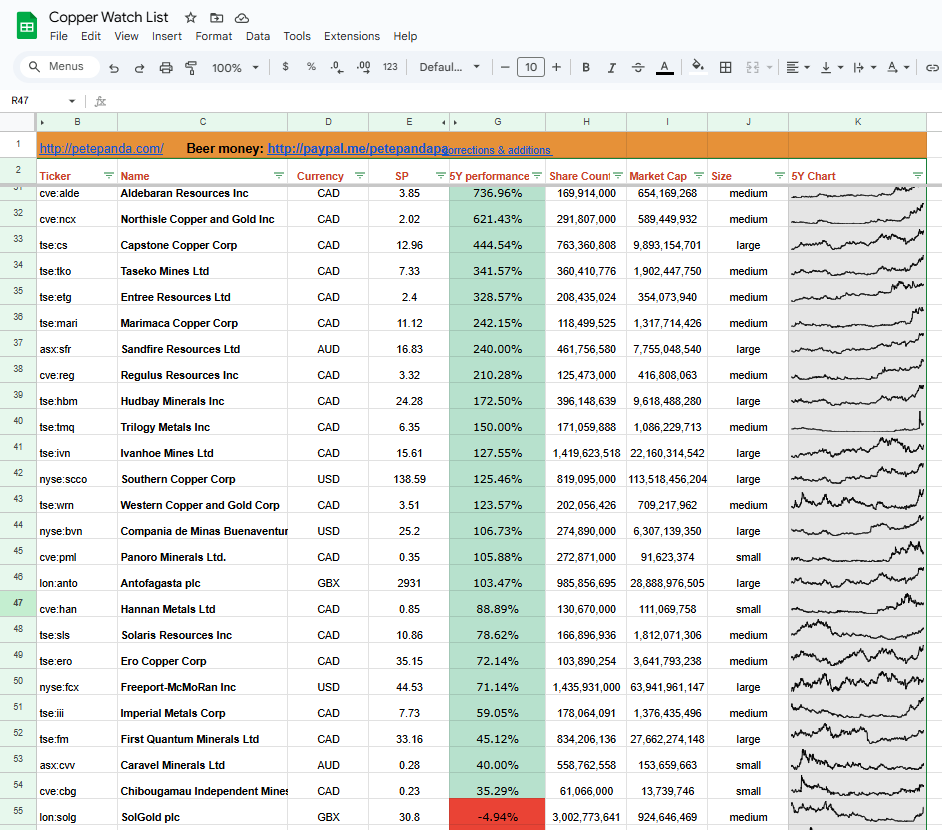The width and height of the screenshot is (942, 830).
Task: Open the 123 number format menu
Action: [390, 67]
